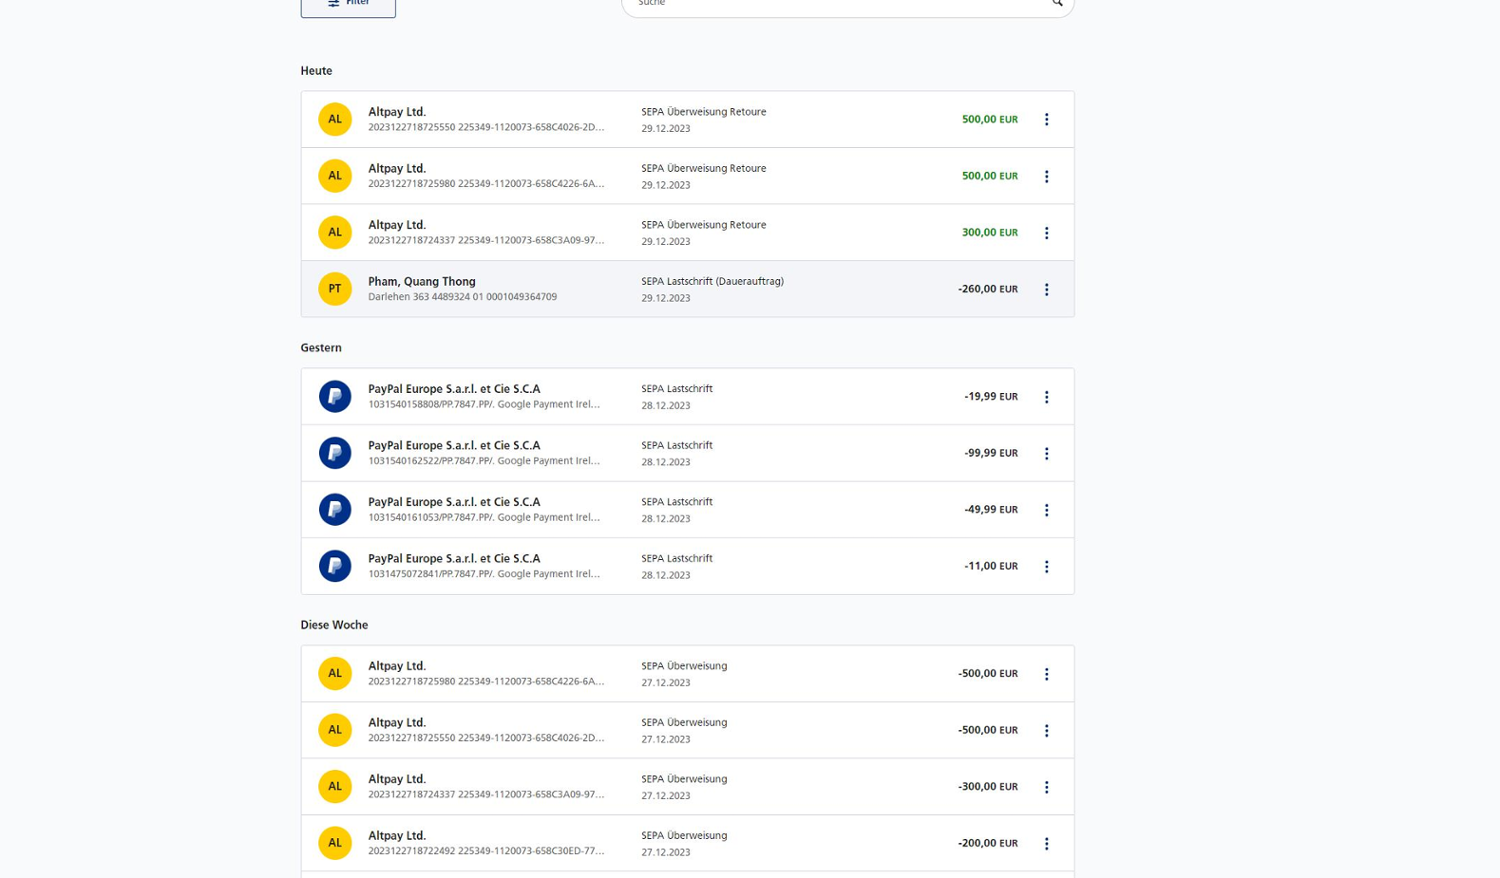The width and height of the screenshot is (1500, 878).
Task: Open options for Pham, Quang Thong transaction
Action: pos(1046,290)
